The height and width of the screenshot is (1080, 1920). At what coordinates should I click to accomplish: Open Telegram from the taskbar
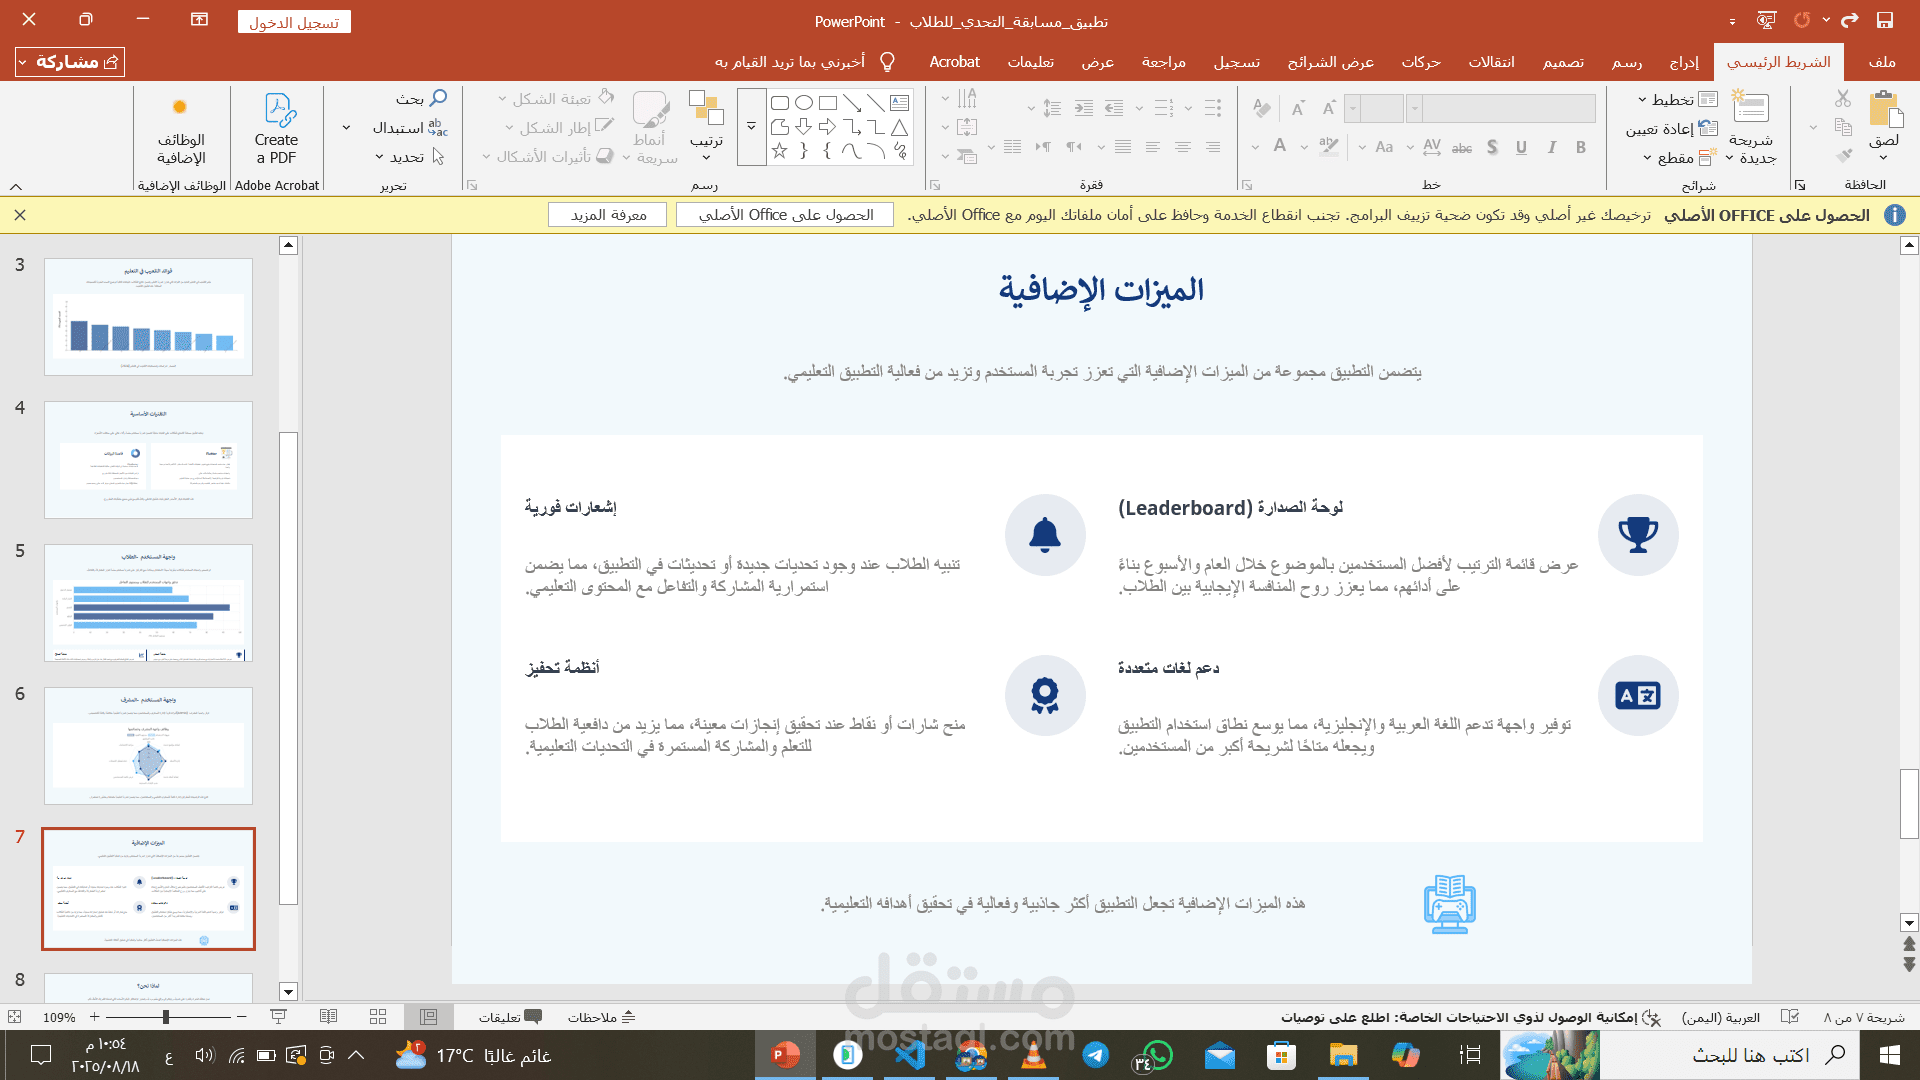[x=1096, y=1055]
